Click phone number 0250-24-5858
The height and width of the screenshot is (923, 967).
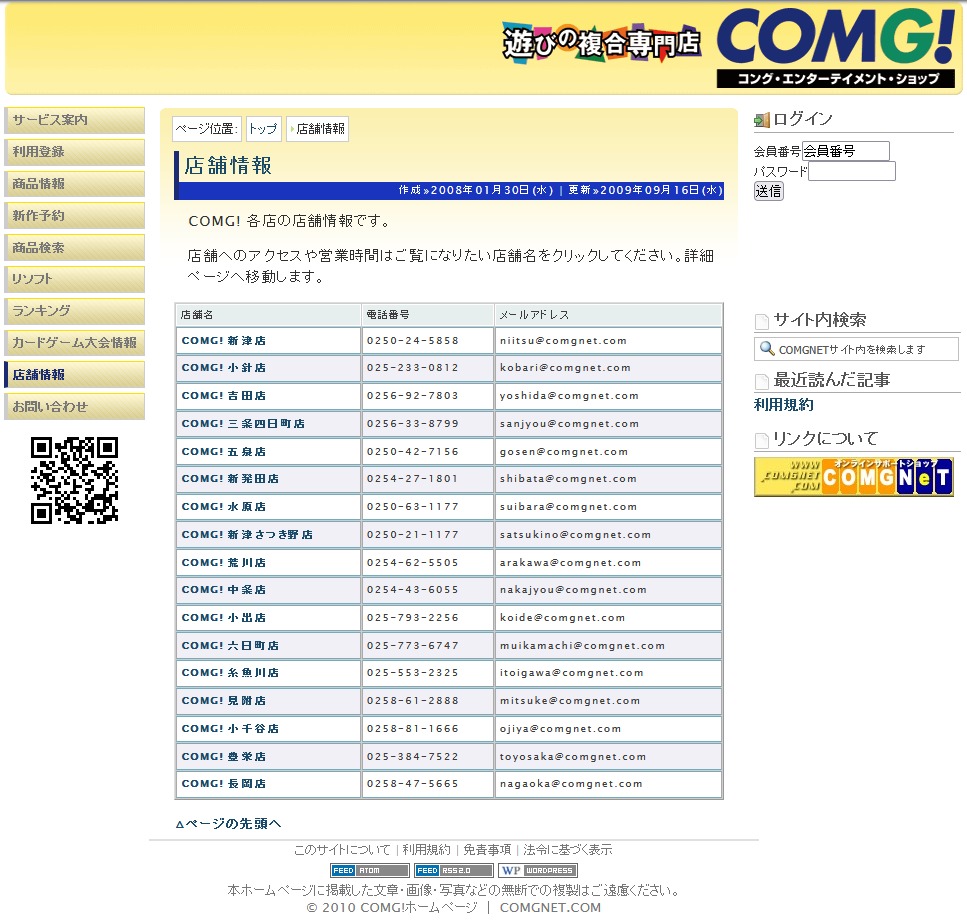[413, 341]
